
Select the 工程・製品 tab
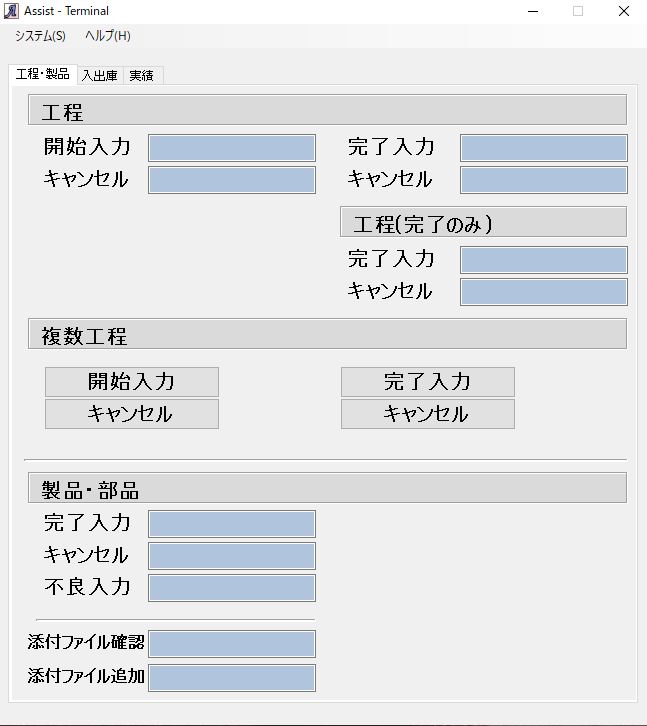43,74
